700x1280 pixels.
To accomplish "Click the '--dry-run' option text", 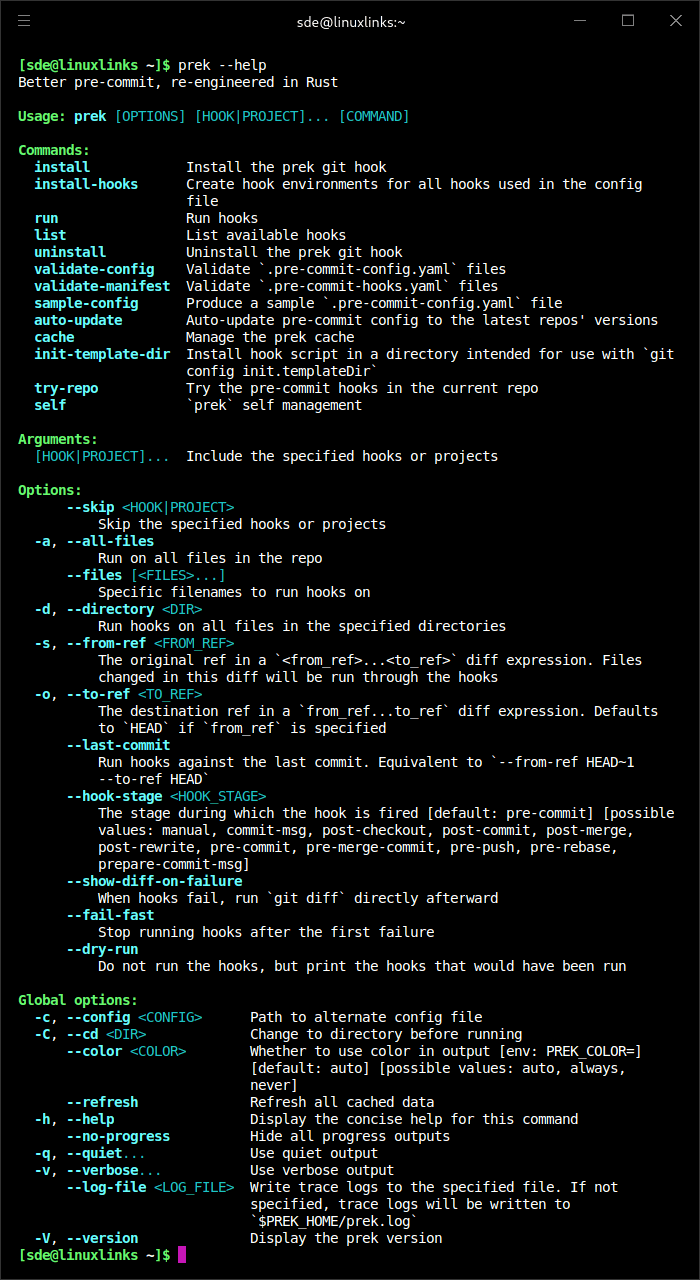I will 102,949.
